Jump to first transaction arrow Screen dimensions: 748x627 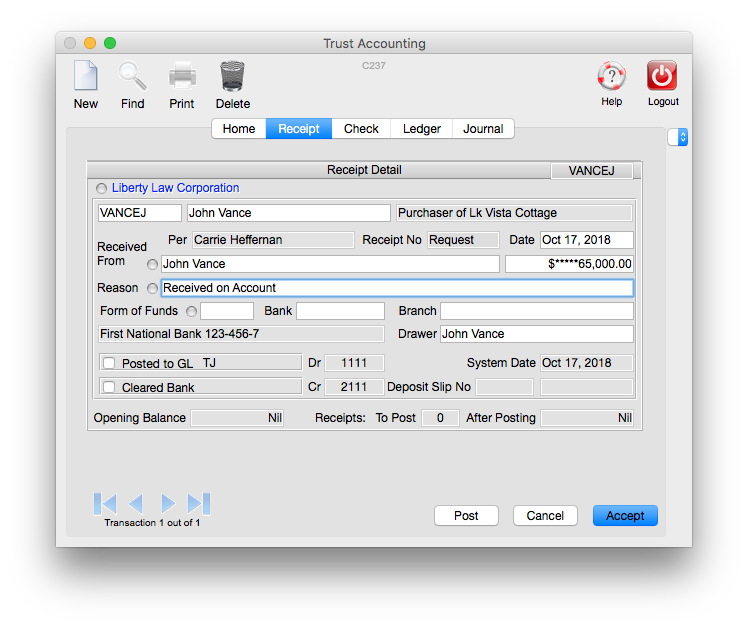(x=105, y=503)
